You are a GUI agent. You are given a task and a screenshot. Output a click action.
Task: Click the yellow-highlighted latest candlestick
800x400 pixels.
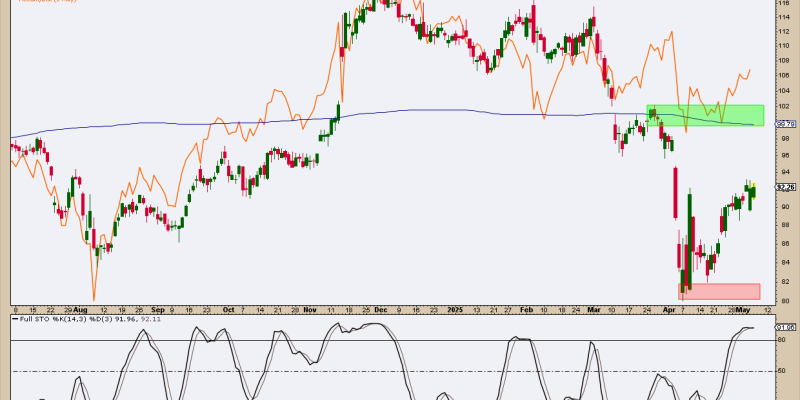(x=754, y=191)
